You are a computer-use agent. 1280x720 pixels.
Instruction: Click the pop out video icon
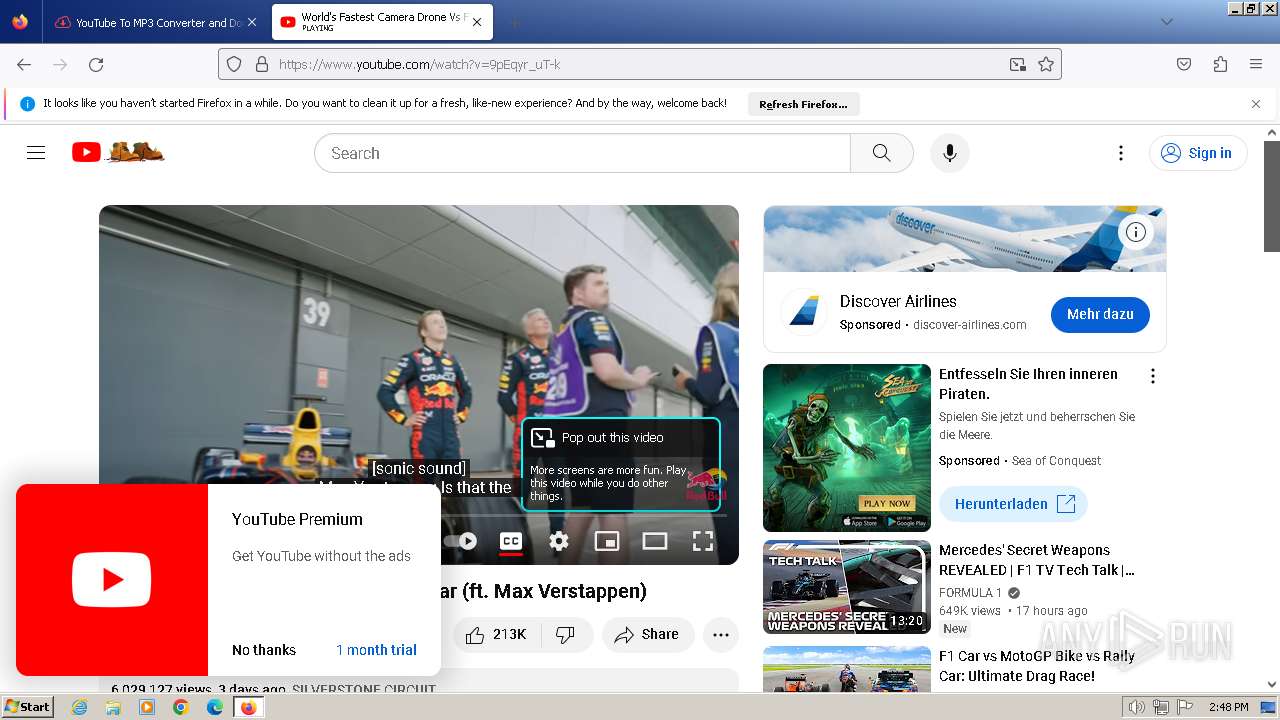(543, 437)
